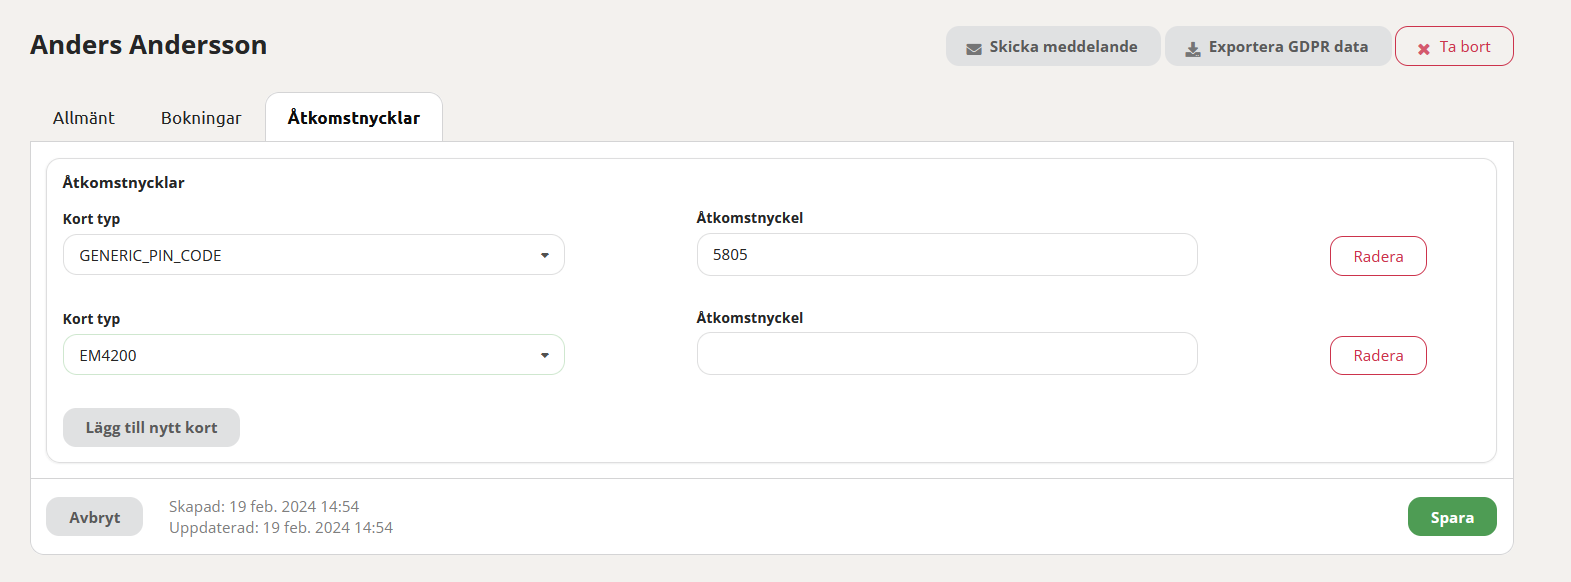Switch to the Allmänt tab
Viewport: 1571px width, 582px height.
point(84,118)
